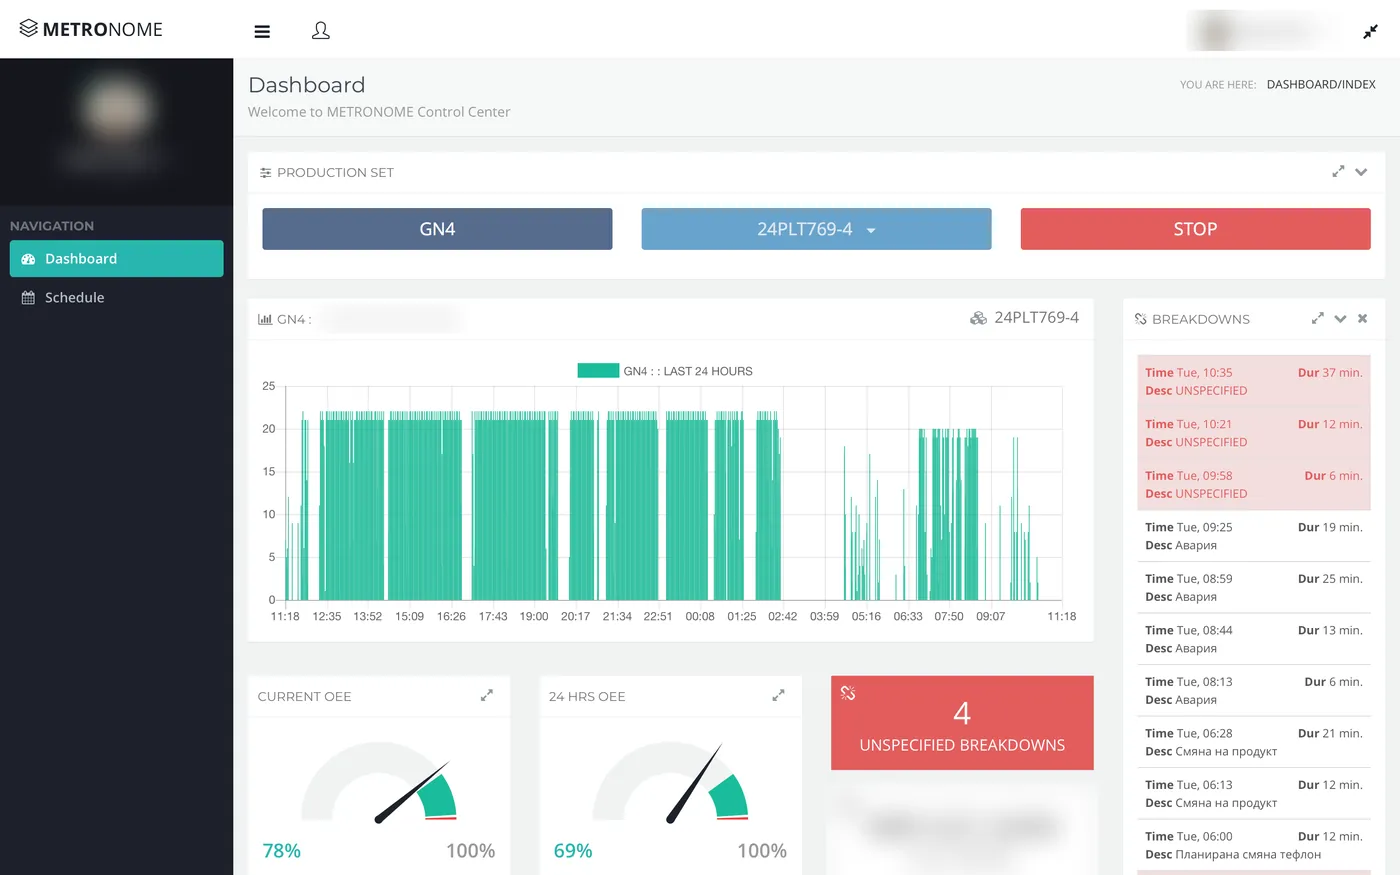Image resolution: width=1400 pixels, height=875 pixels.
Task: Click the broken link icon on the unspecified breakdowns card
Action: coord(848,692)
